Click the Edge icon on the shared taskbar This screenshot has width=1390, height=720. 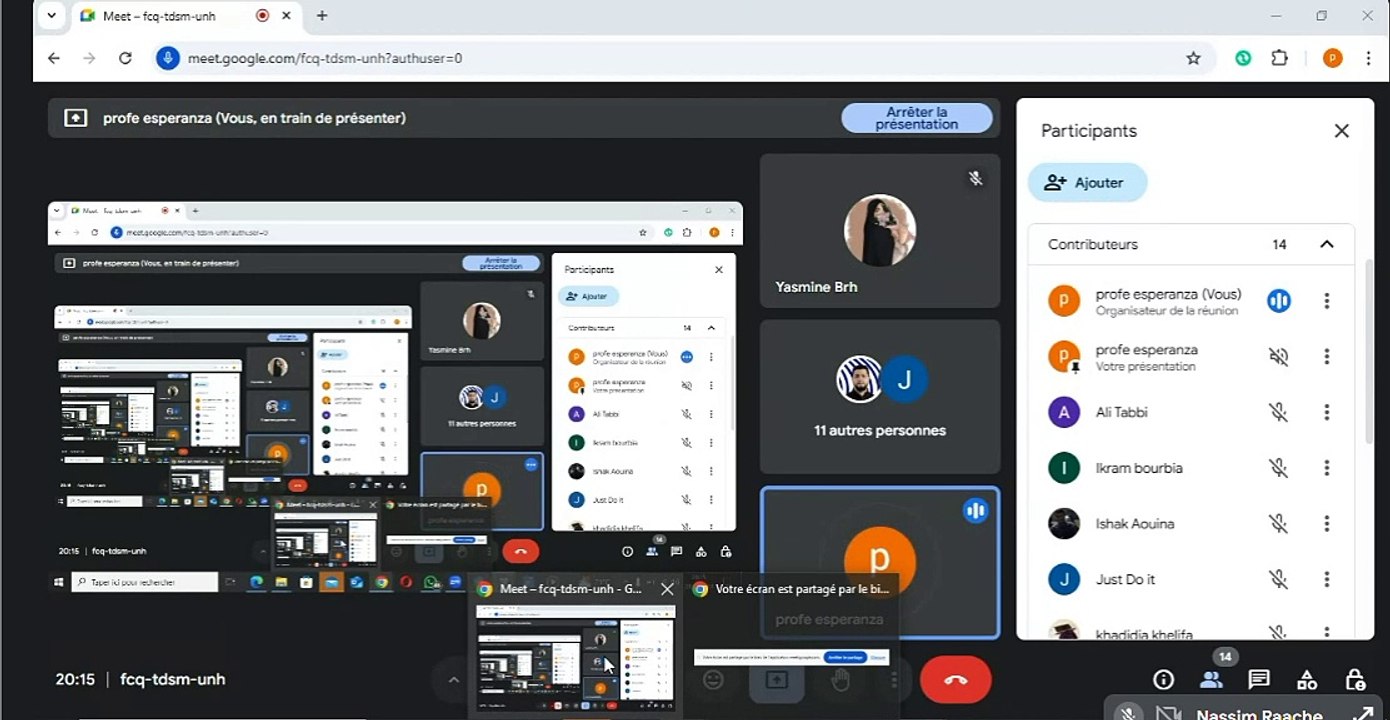pos(256,581)
